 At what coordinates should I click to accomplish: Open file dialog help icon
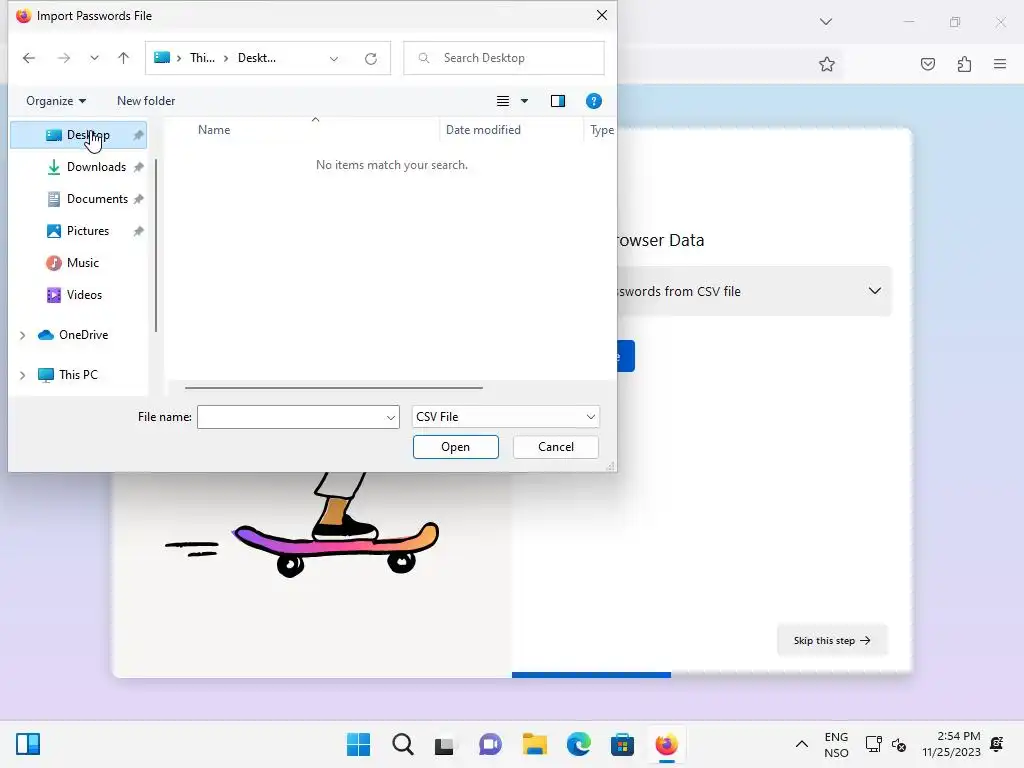pyautogui.click(x=594, y=101)
